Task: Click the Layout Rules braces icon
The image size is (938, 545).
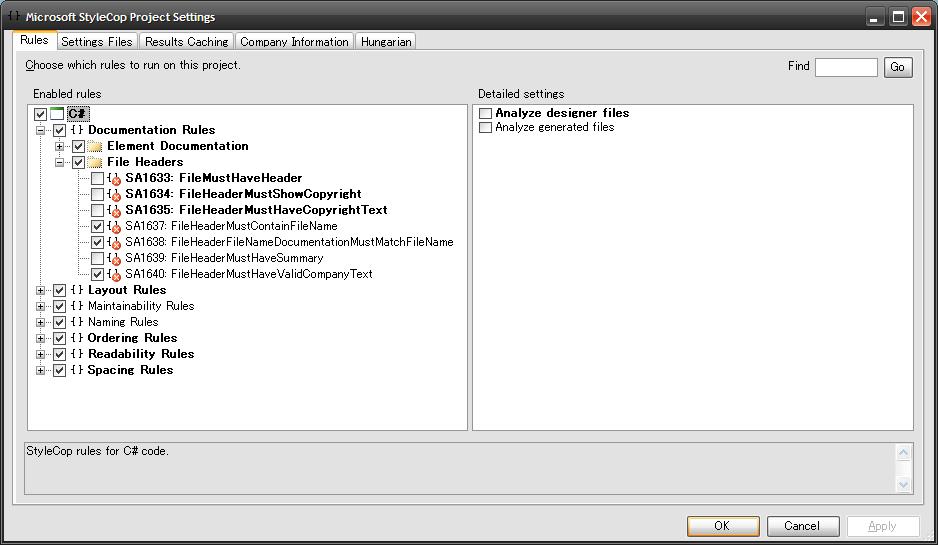Action: point(77,290)
